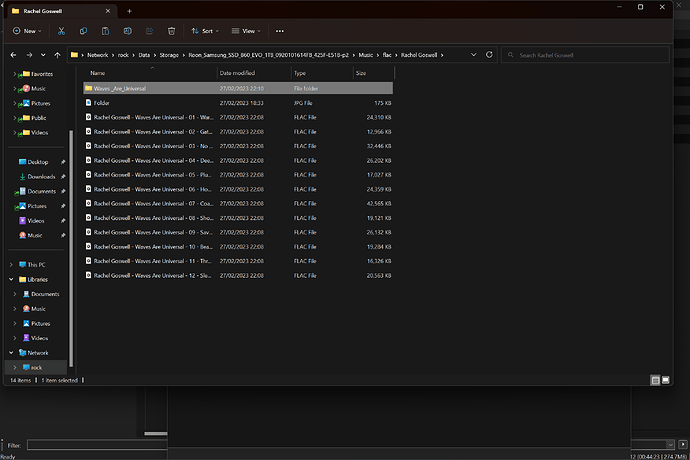Open the New item menu
Image resolution: width=690 pixels, height=460 pixels.
coord(29,32)
